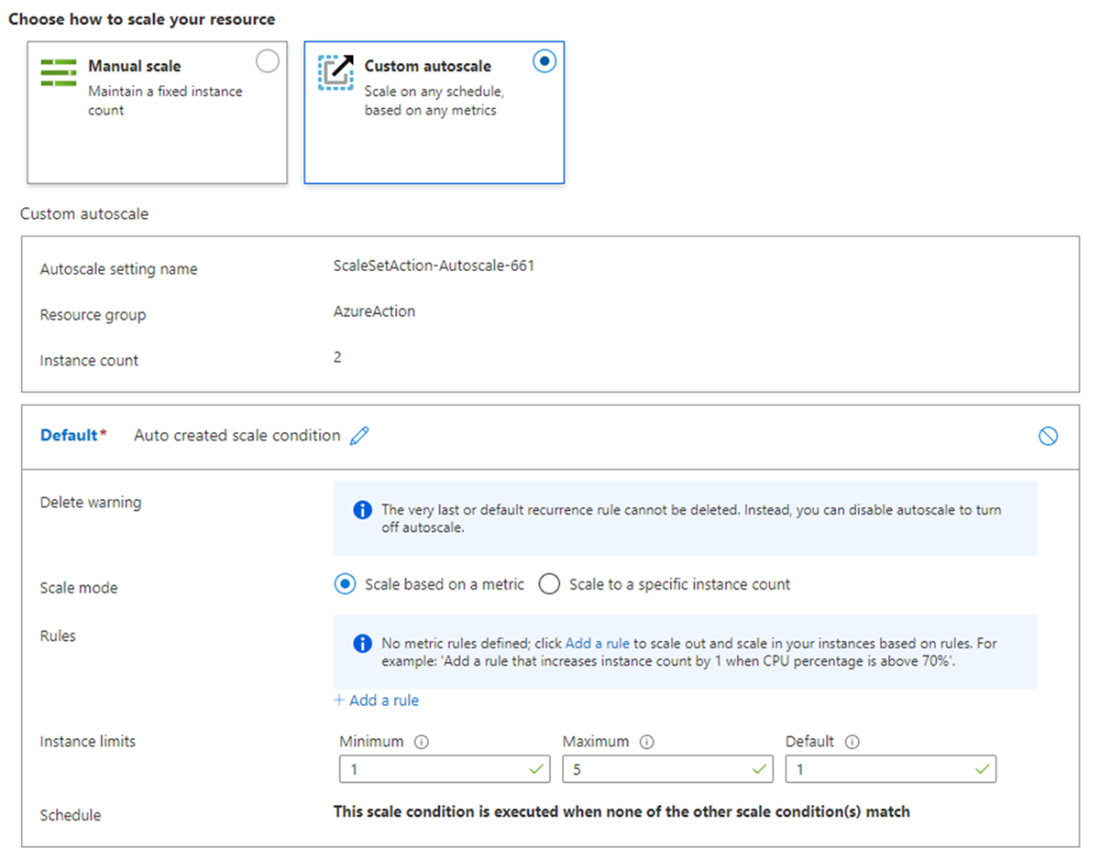Click the Maximum instance limit field
Screen dimensions: 1100x858
655,769
